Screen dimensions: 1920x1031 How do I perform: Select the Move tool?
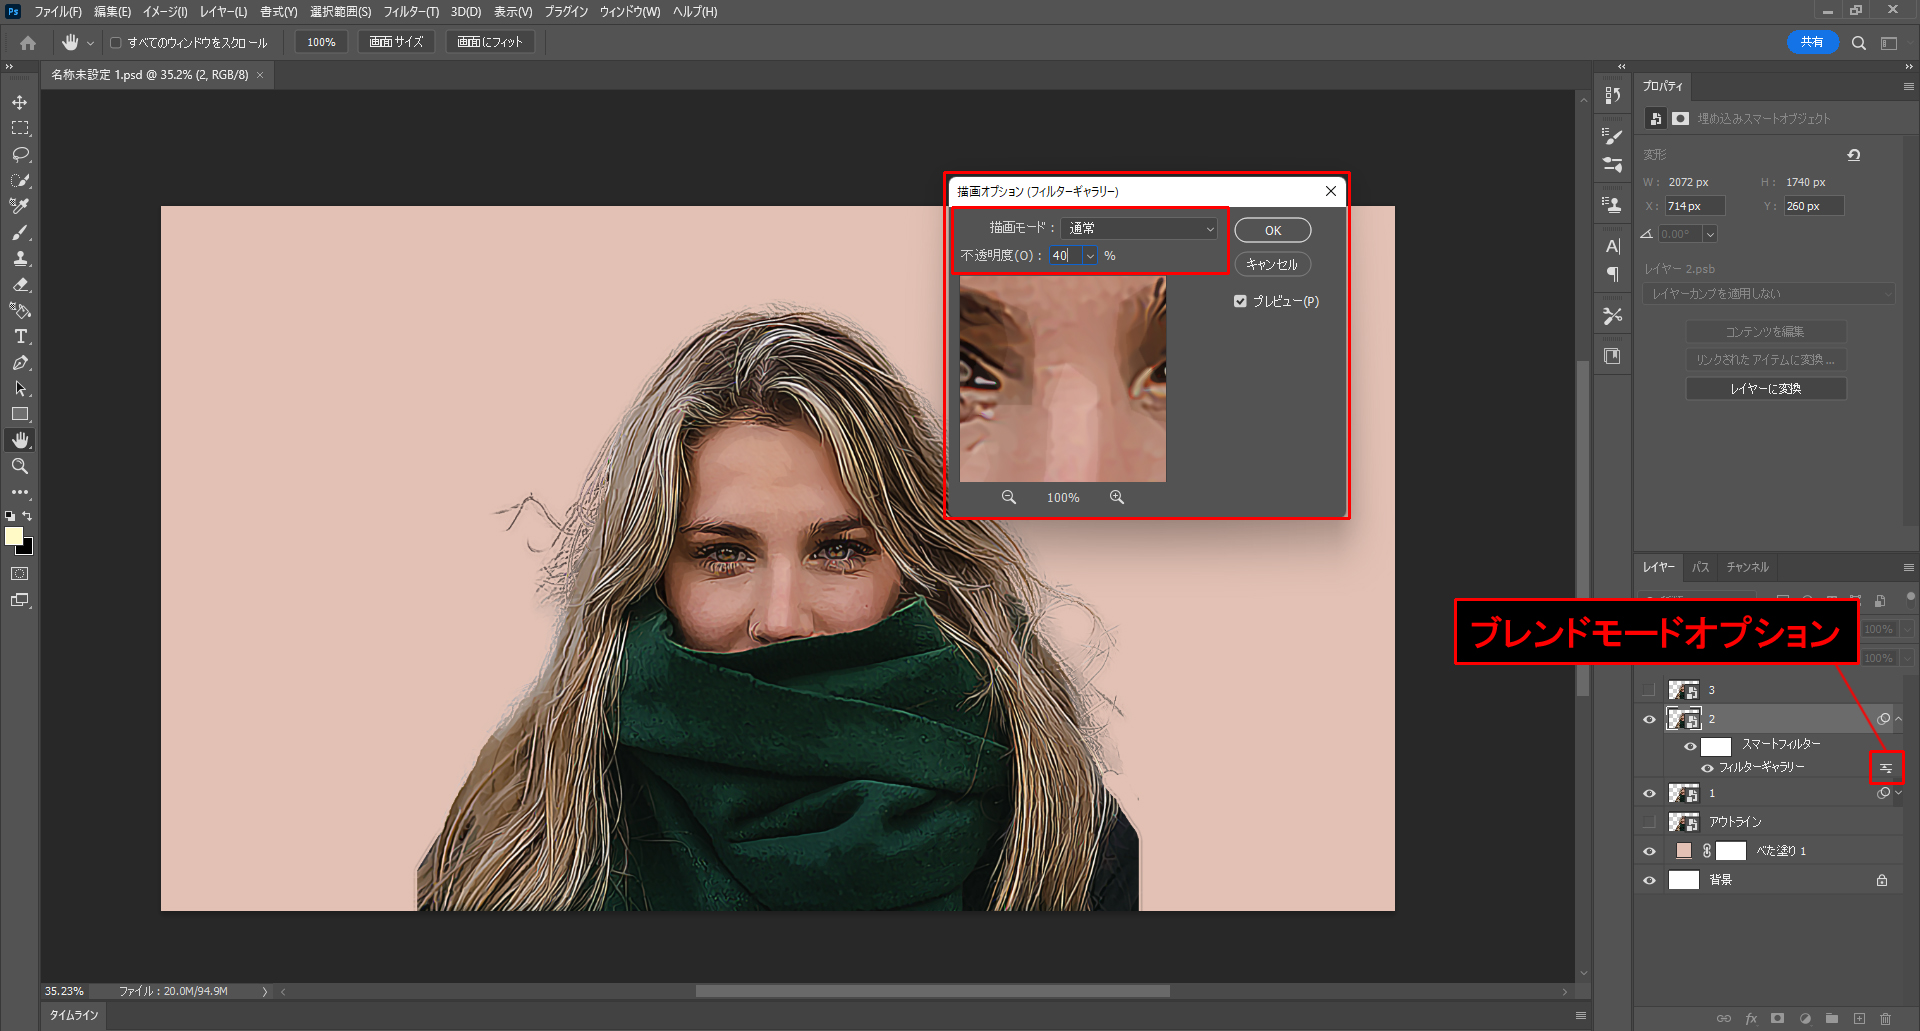(x=20, y=102)
